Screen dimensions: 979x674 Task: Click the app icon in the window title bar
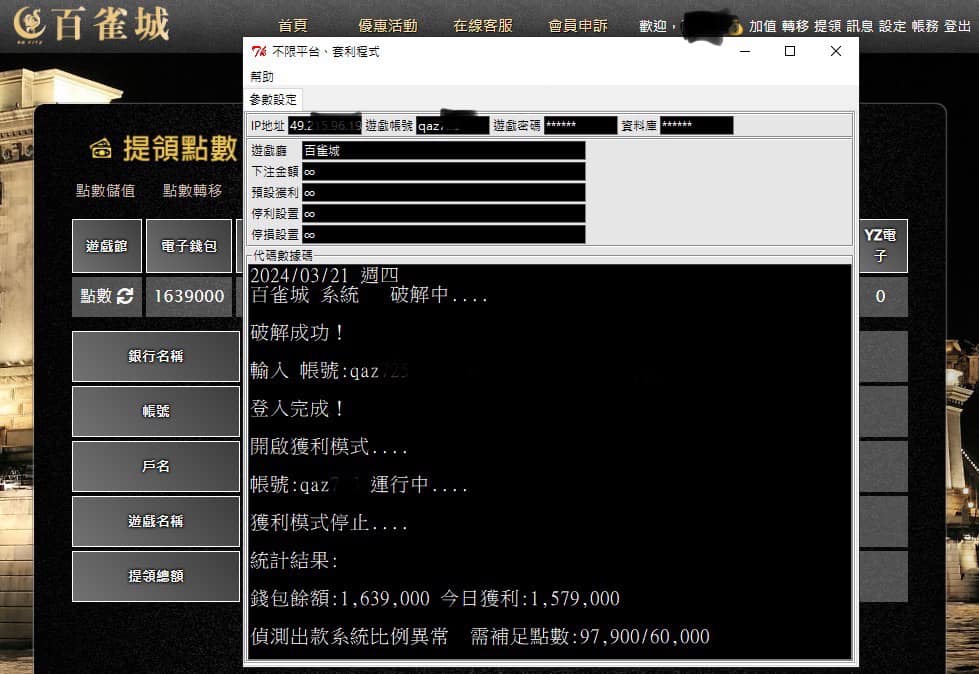point(258,52)
